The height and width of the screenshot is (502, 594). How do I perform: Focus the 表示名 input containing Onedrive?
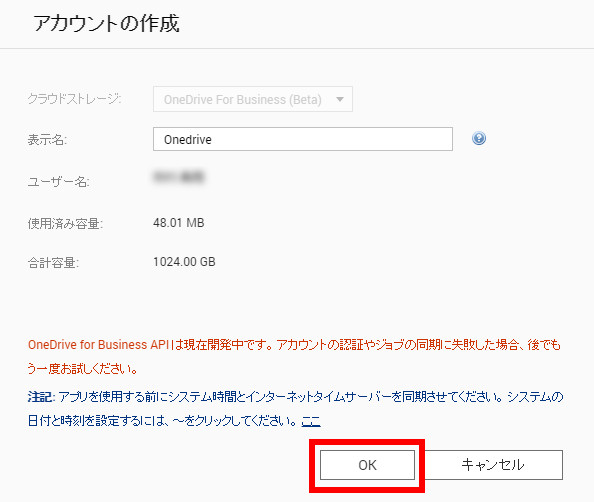point(303,139)
